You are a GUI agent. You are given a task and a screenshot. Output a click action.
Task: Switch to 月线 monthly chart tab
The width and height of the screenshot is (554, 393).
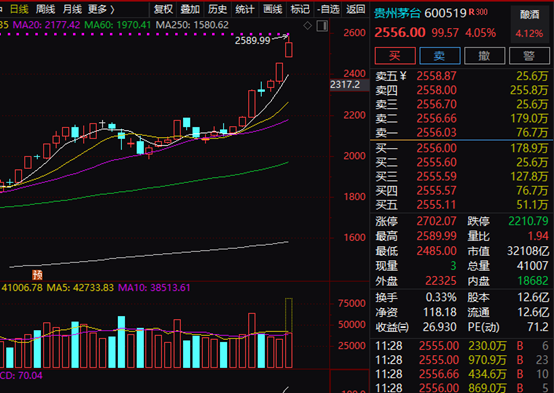72,10
